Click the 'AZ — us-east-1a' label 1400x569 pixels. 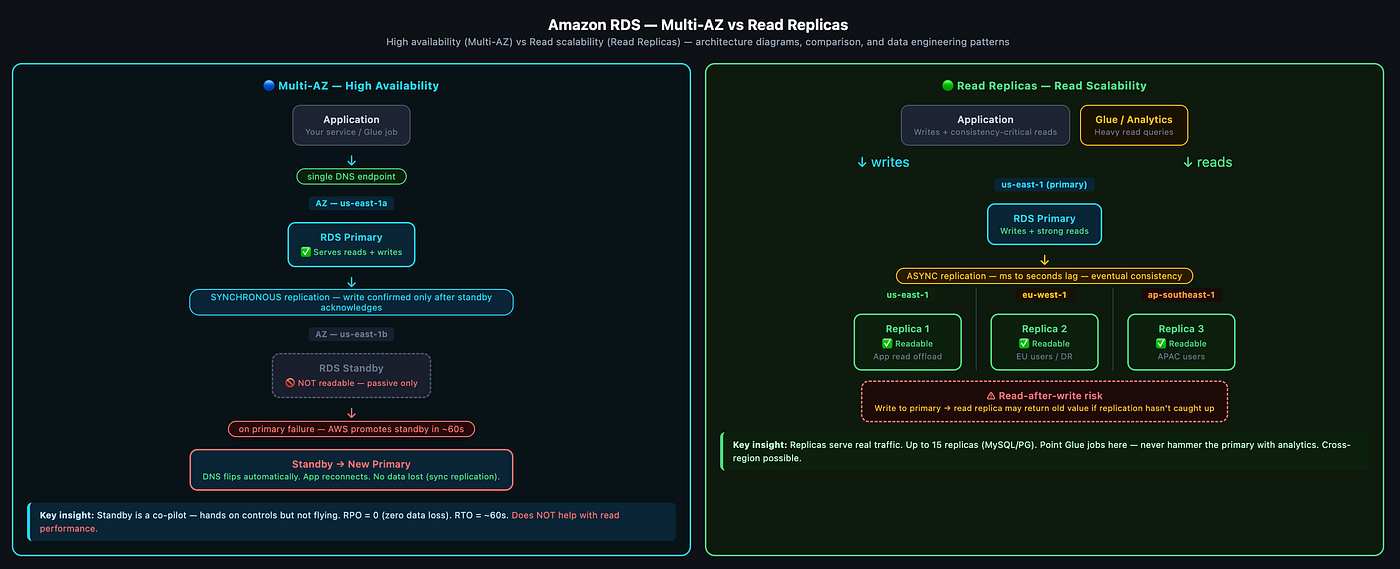pos(351,203)
